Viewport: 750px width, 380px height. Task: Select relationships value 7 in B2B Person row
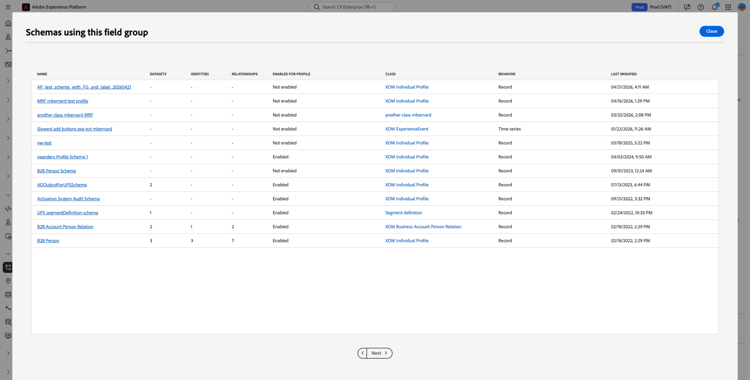(233, 241)
